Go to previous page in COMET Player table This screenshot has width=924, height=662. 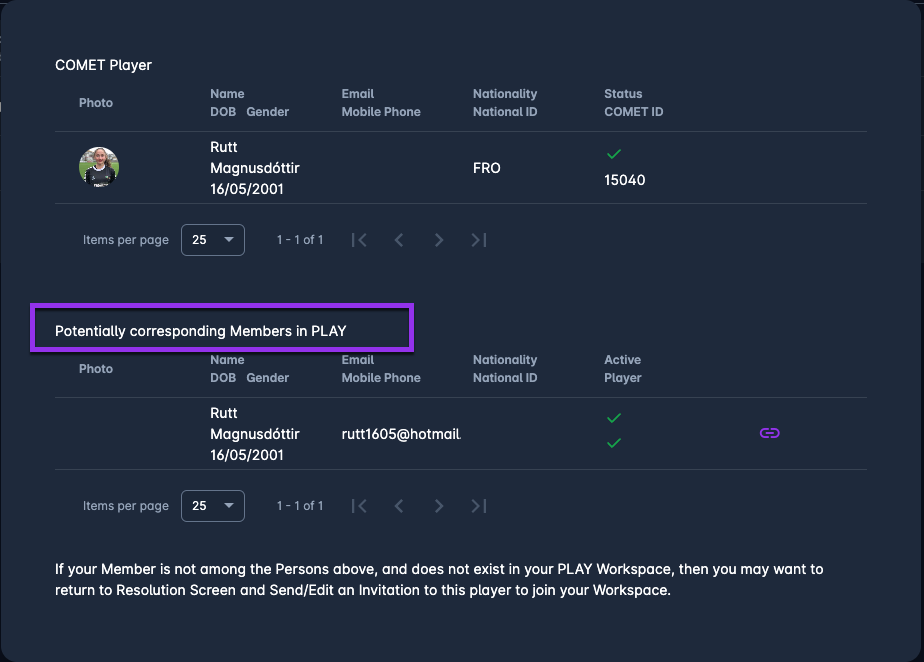tap(399, 240)
